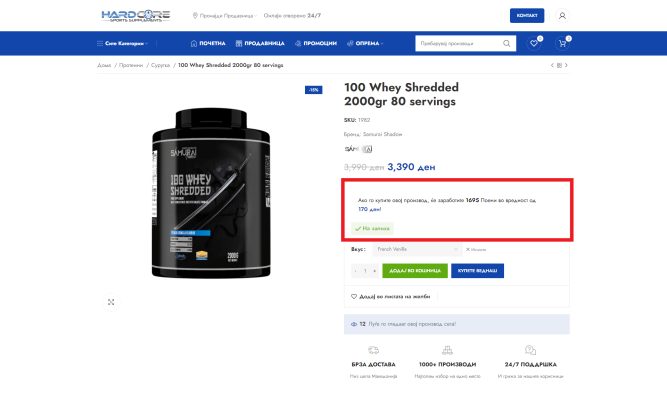667x400 pixels.
Task: Open the ПРОМОЦИИ menu item
Action: coord(316,43)
